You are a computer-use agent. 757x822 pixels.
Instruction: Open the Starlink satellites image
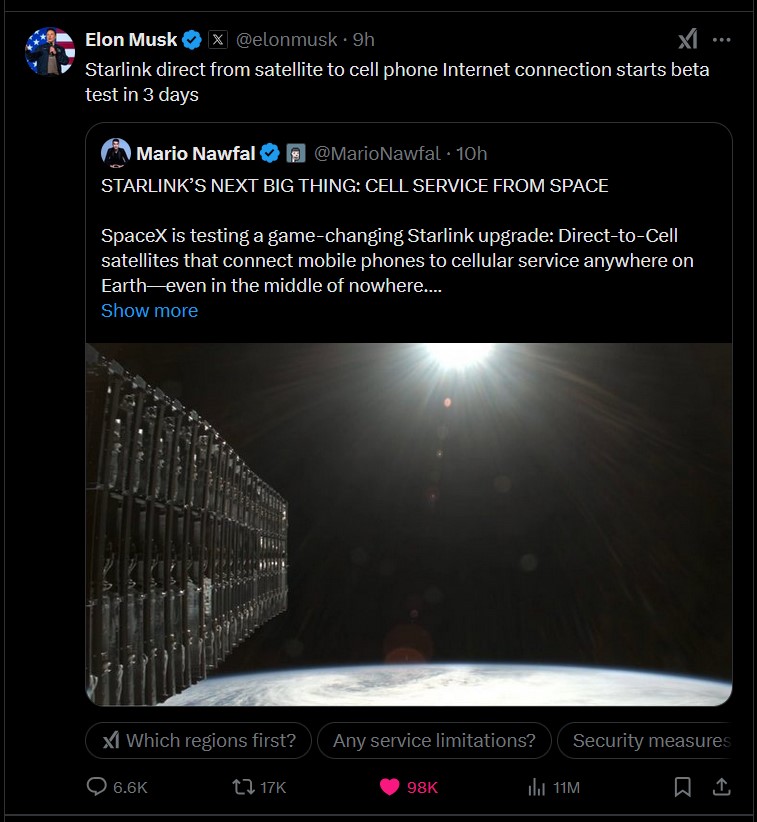click(x=409, y=524)
